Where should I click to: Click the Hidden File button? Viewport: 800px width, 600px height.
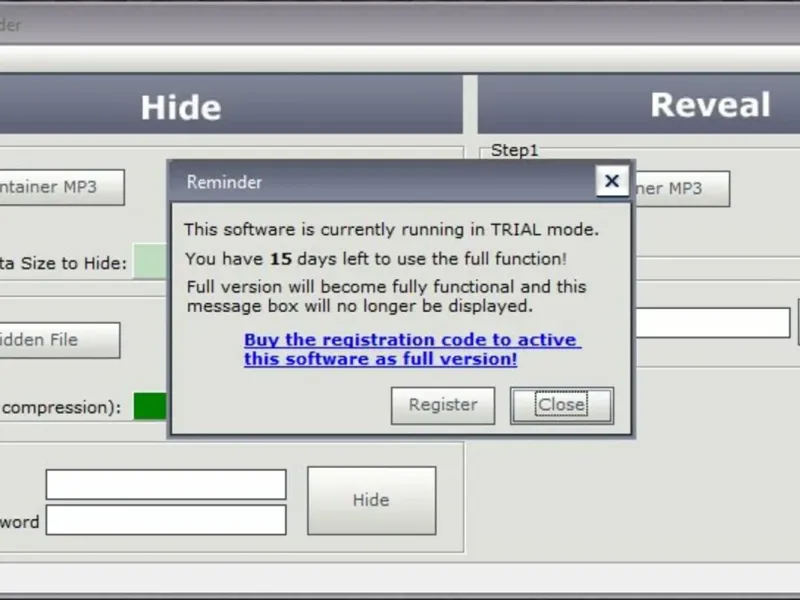[59, 340]
